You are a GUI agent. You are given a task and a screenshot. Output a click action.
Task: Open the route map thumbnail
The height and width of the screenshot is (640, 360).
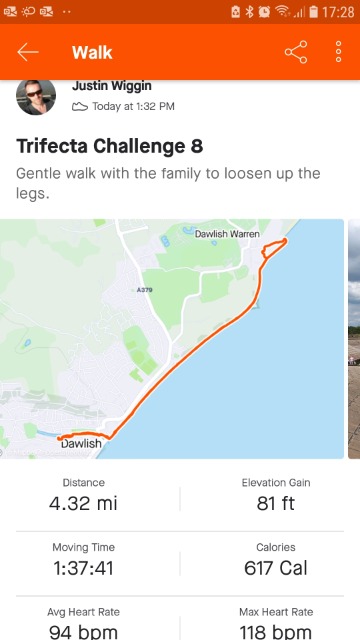tap(172, 339)
